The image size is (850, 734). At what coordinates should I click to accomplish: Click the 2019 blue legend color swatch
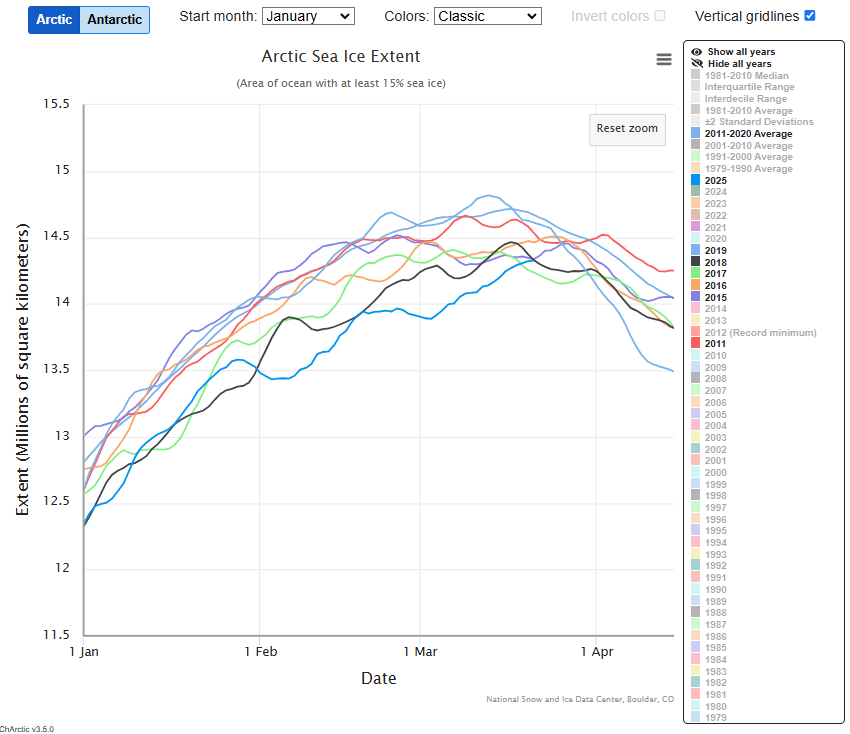(695, 250)
